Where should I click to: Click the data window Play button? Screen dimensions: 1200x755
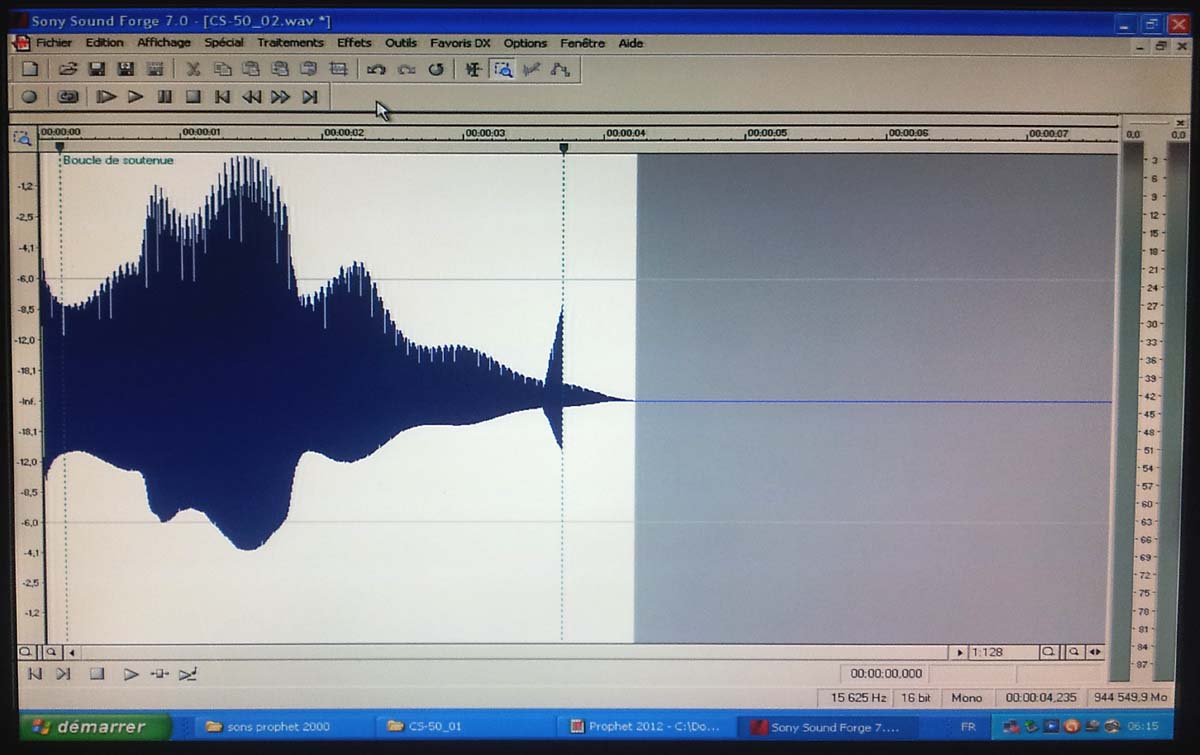pos(130,674)
